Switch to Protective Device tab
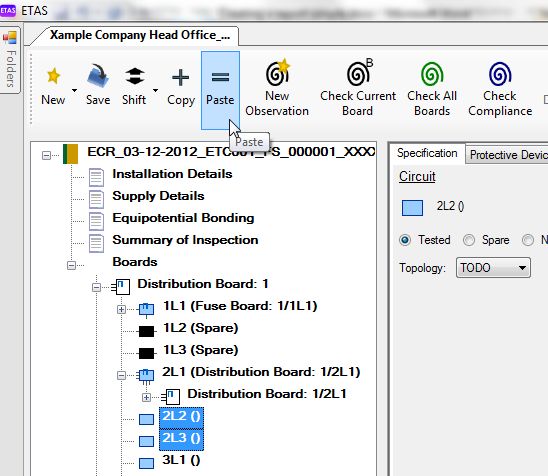 pos(508,154)
